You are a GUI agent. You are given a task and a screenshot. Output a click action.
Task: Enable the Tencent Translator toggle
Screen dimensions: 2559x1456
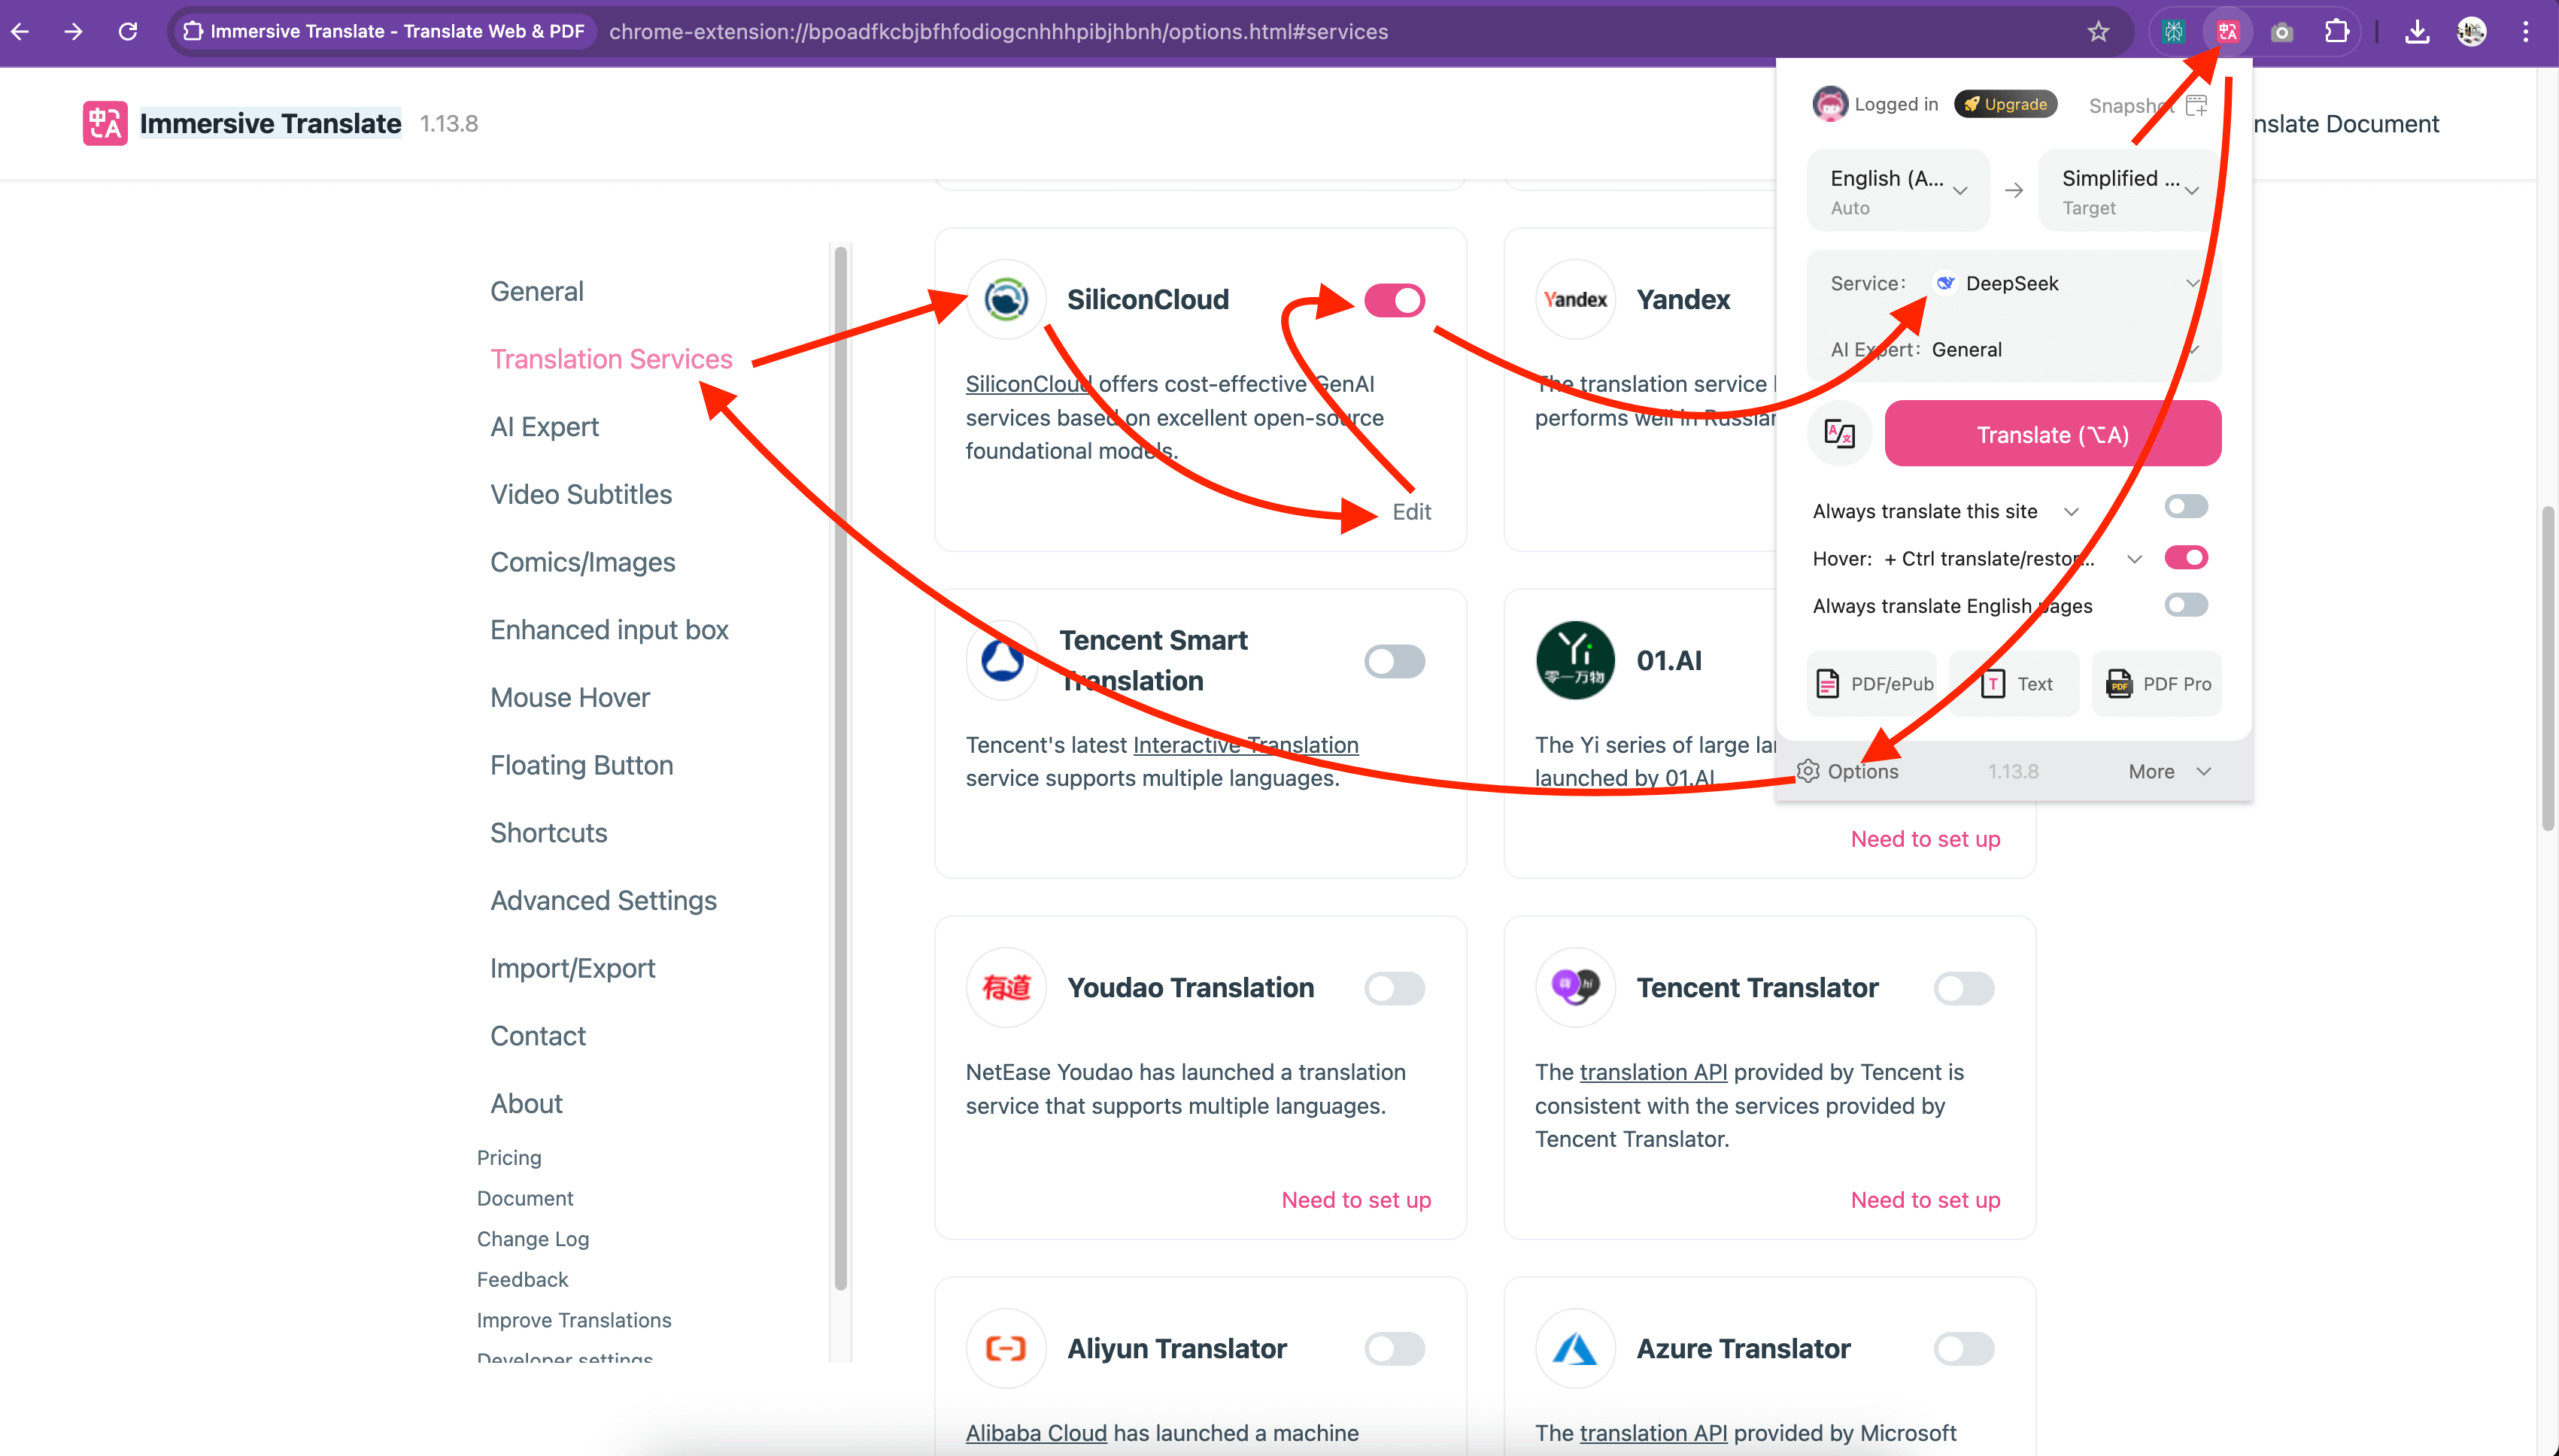(x=1963, y=988)
